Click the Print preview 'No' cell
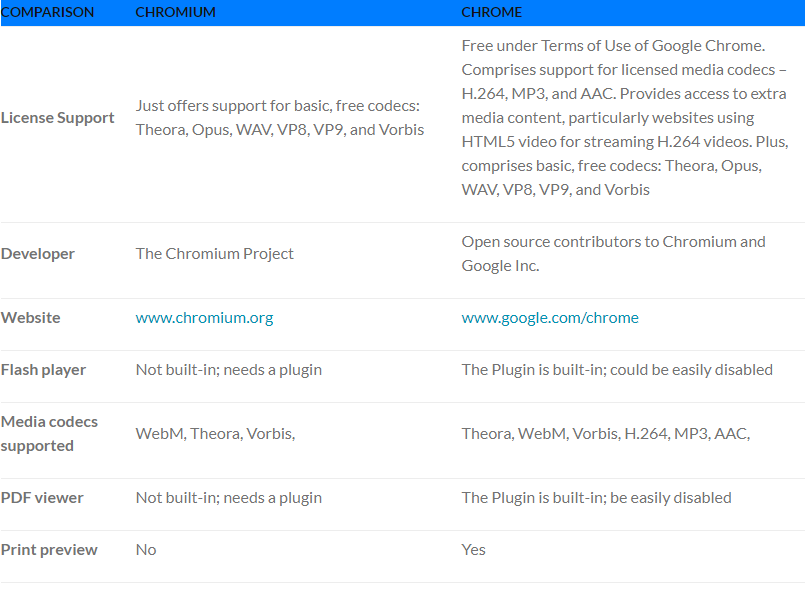805x590 pixels. point(146,550)
